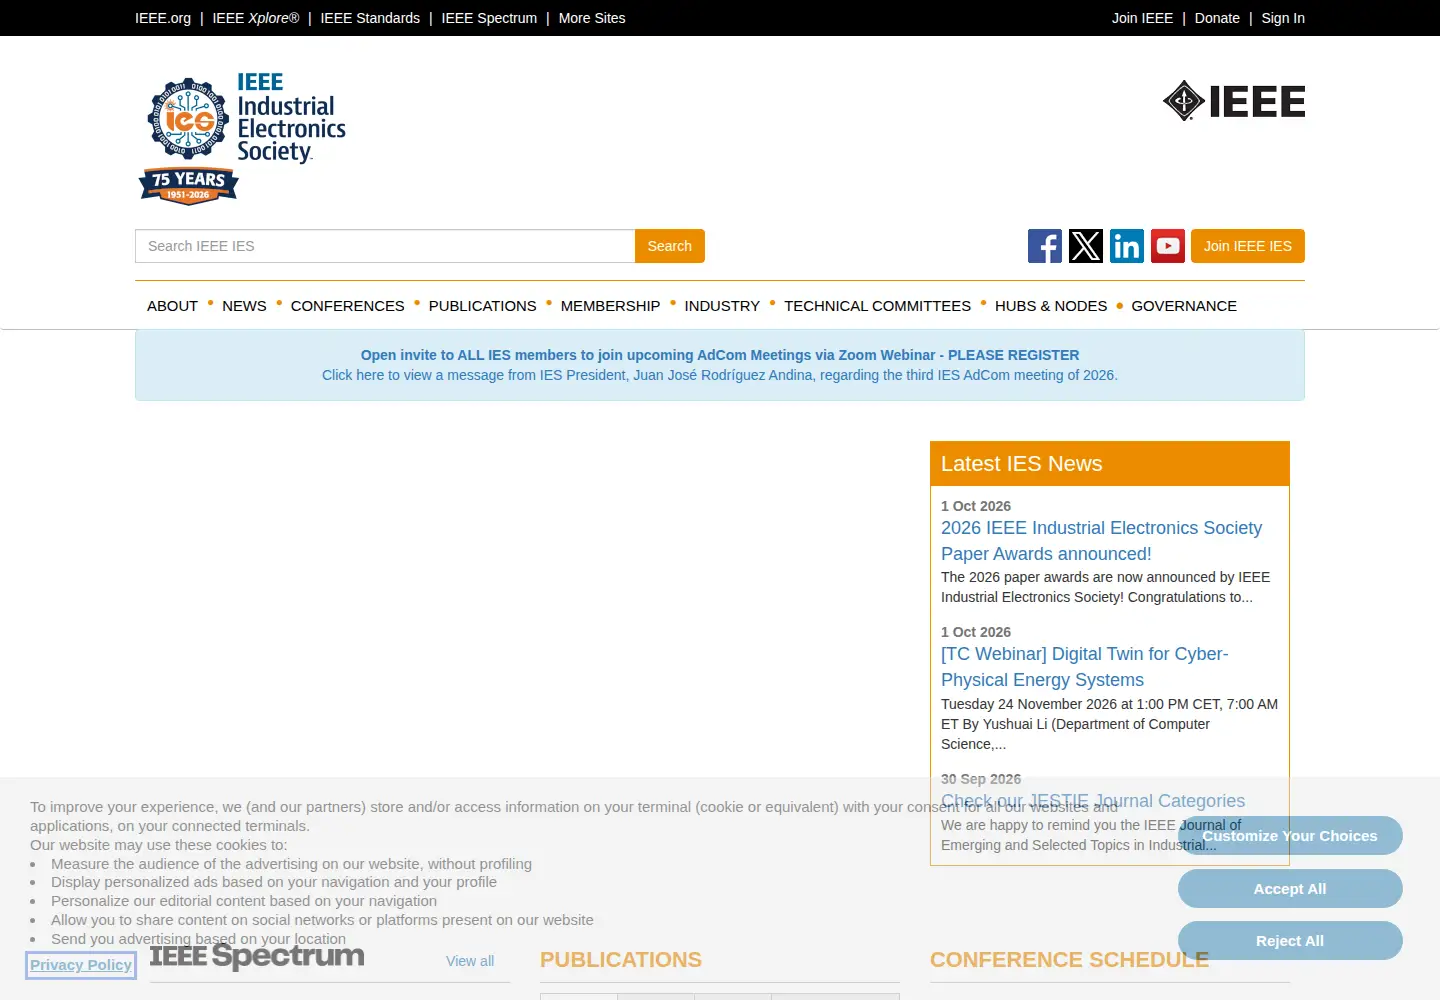Click the PUBLICATIONS section heading
The height and width of the screenshot is (1000, 1440).
(x=621, y=960)
